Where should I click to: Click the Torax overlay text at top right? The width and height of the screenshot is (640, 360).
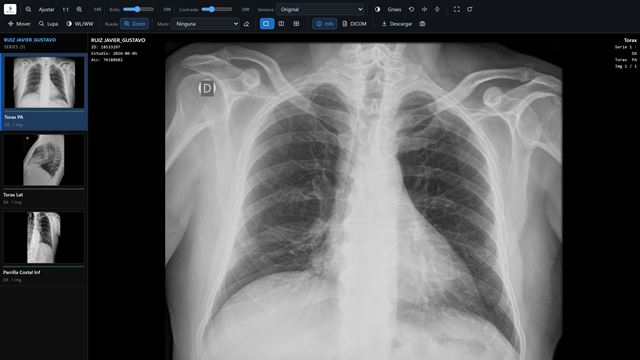coord(630,40)
